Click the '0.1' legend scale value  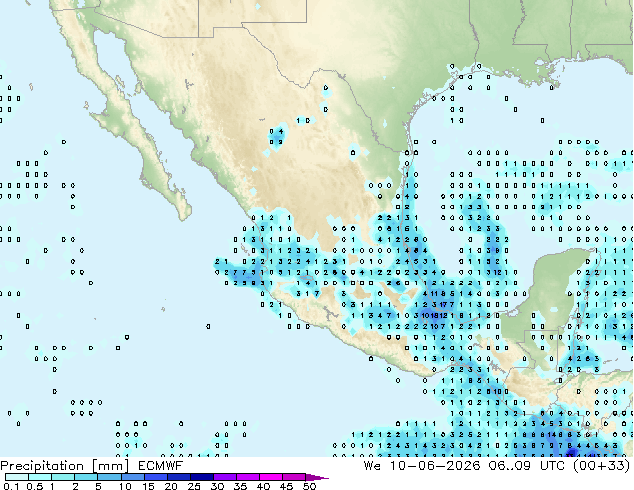(x=11, y=486)
